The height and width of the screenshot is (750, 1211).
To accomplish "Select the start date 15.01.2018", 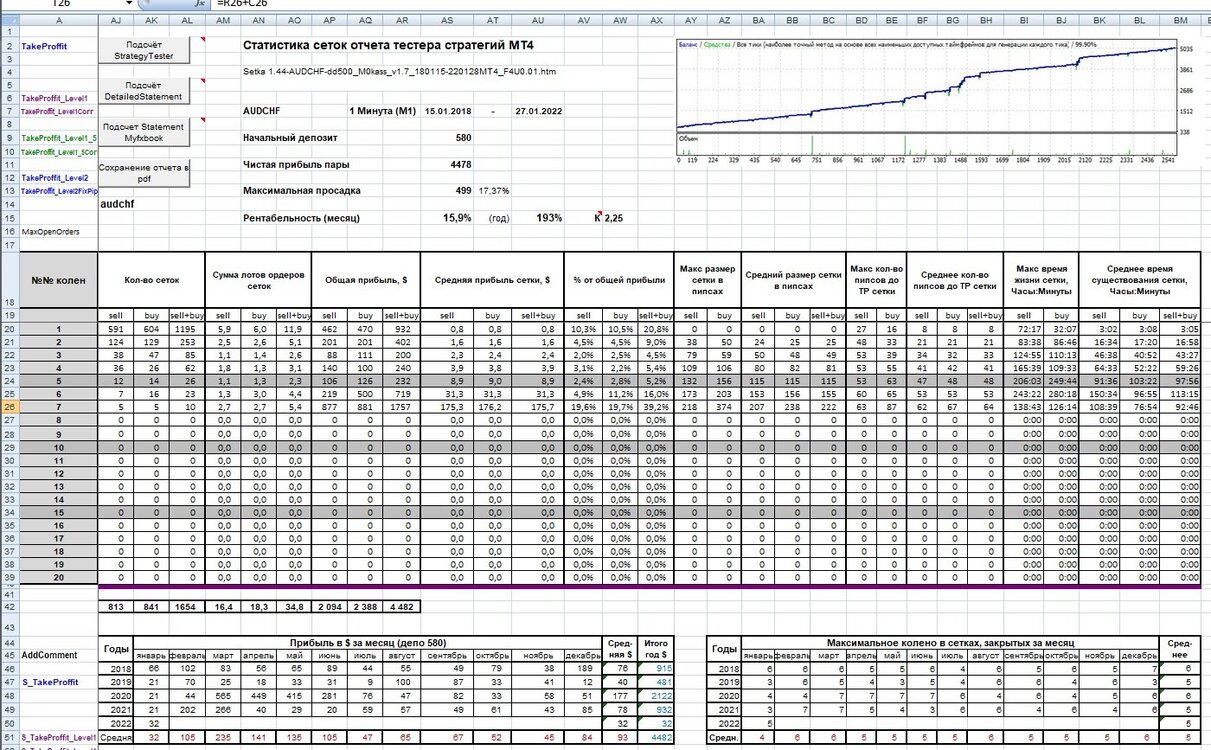I will pyautogui.click(x=447, y=111).
